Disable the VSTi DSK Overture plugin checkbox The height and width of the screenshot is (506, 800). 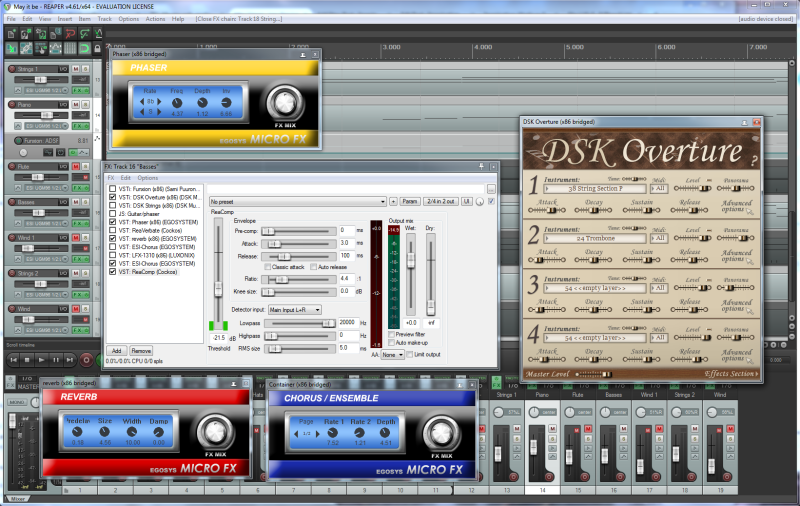click(x=112, y=197)
